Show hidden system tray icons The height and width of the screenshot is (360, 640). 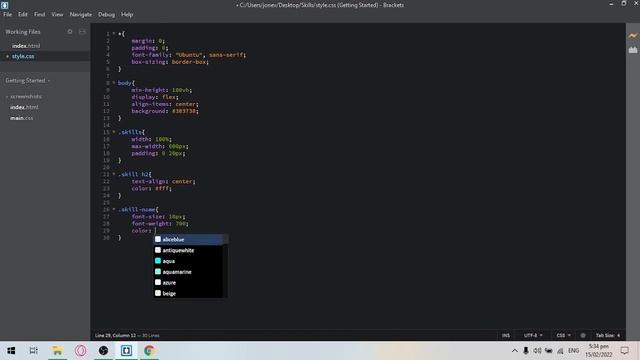[515, 351]
